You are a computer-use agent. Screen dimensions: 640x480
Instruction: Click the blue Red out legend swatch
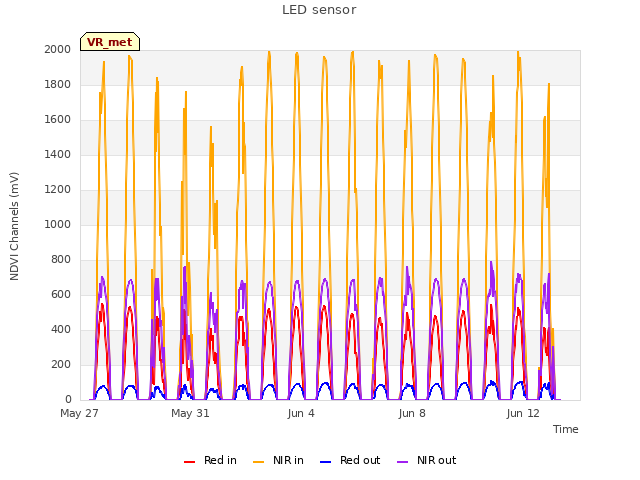325,462
